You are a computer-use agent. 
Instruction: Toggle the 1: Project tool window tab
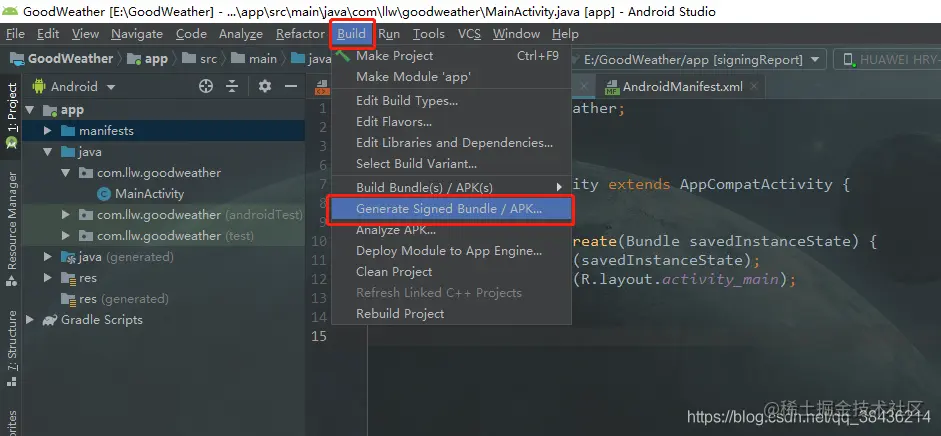tap(11, 116)
